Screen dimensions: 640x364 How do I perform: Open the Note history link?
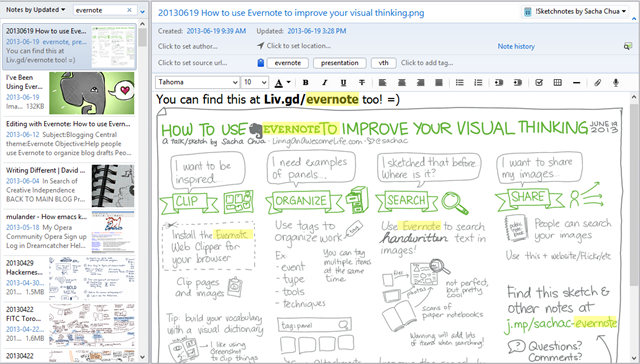(516, 47)
